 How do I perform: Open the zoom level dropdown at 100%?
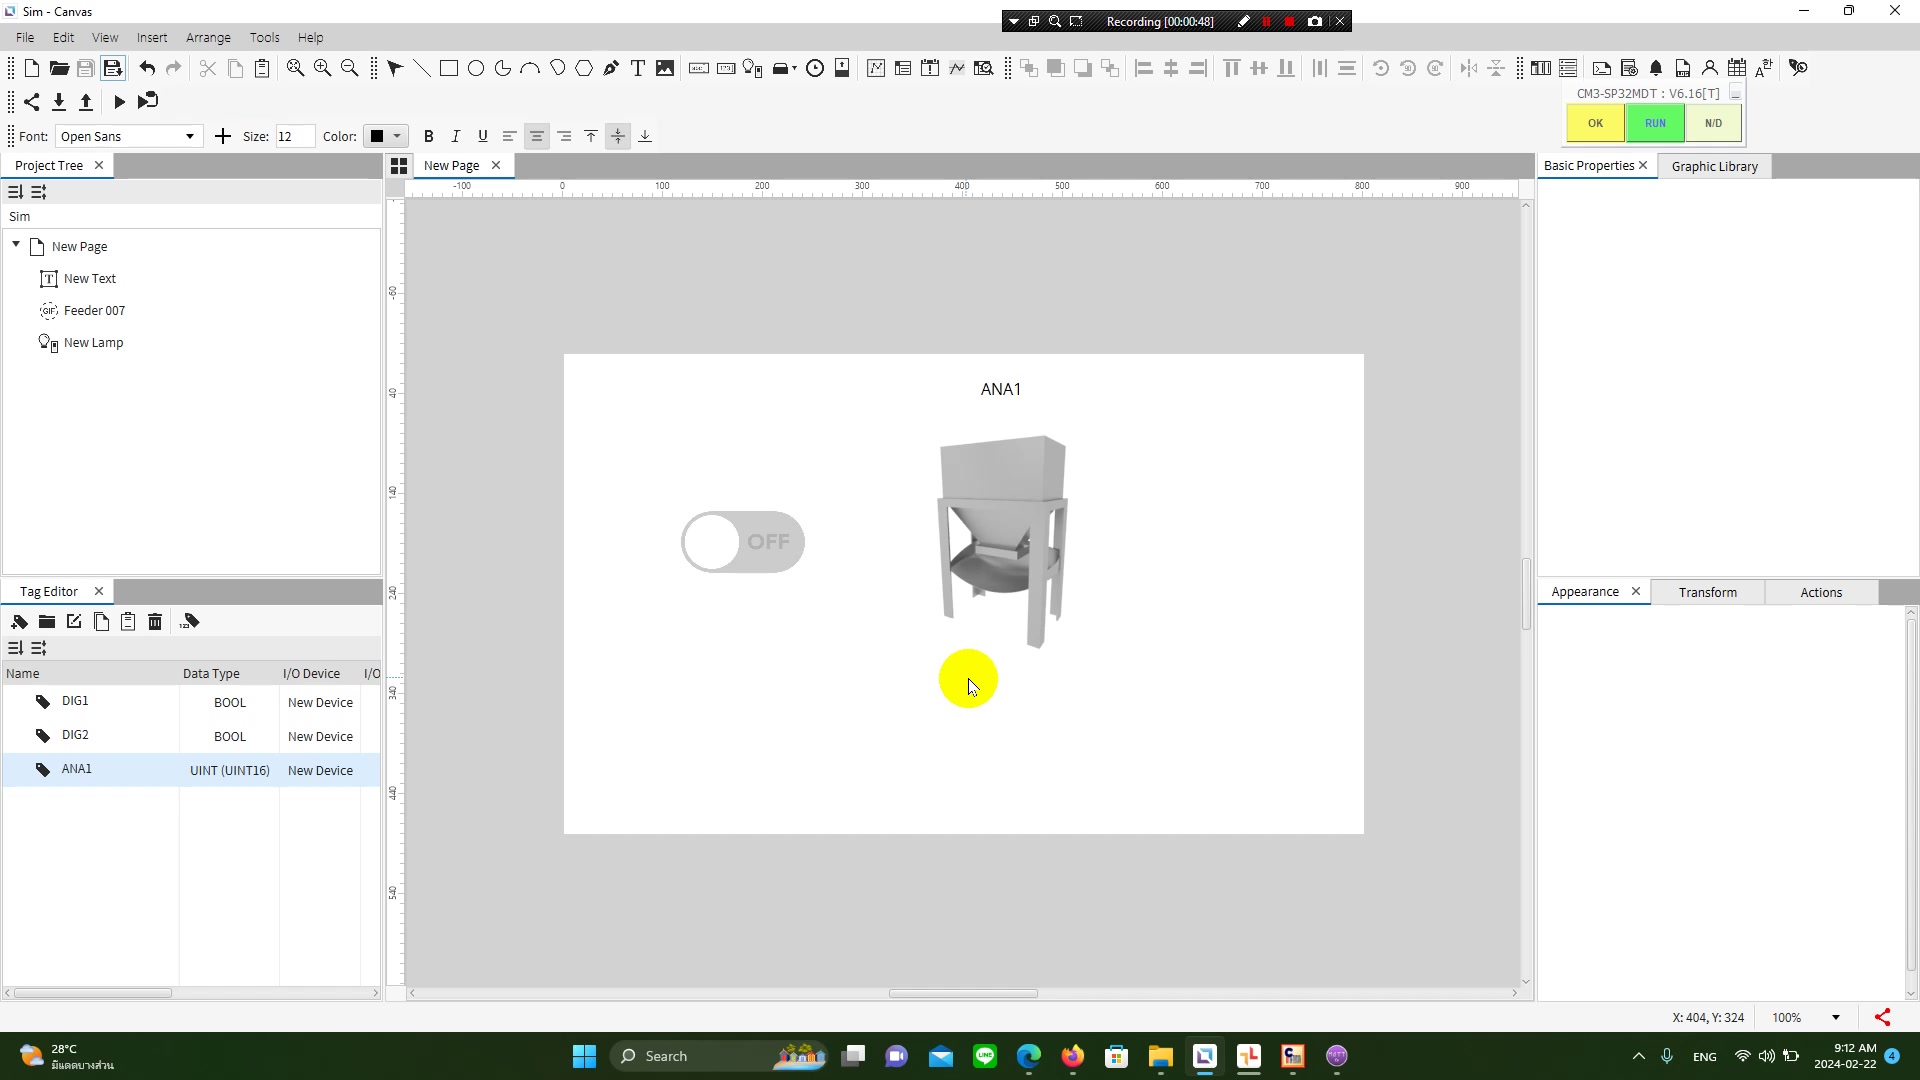click(x=1835, y=1017)
